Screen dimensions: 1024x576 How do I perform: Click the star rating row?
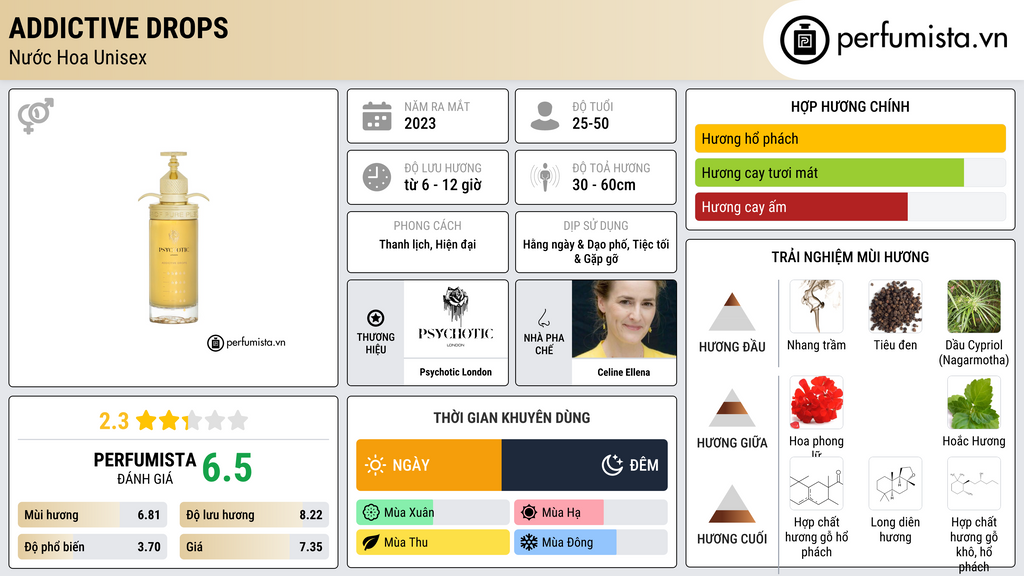192,420
